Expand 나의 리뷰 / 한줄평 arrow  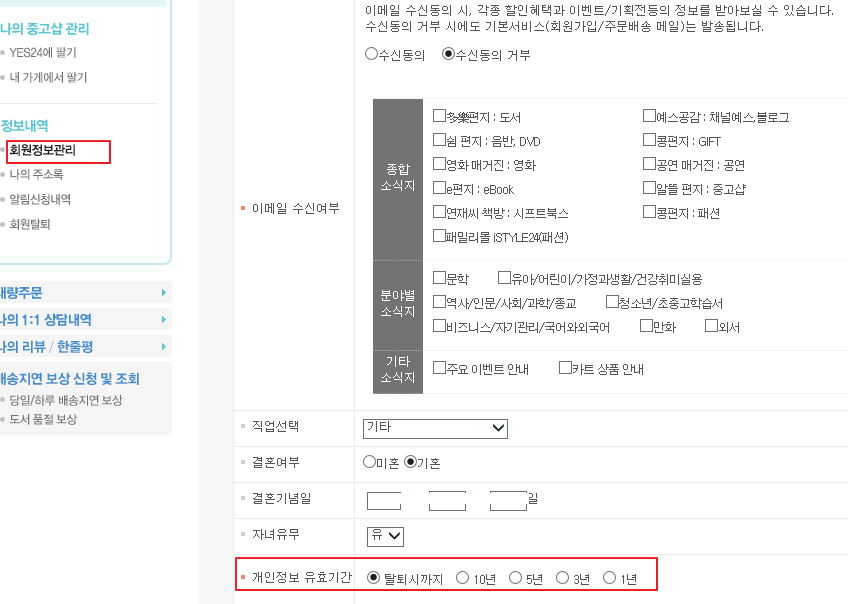[x=163, y=347]
